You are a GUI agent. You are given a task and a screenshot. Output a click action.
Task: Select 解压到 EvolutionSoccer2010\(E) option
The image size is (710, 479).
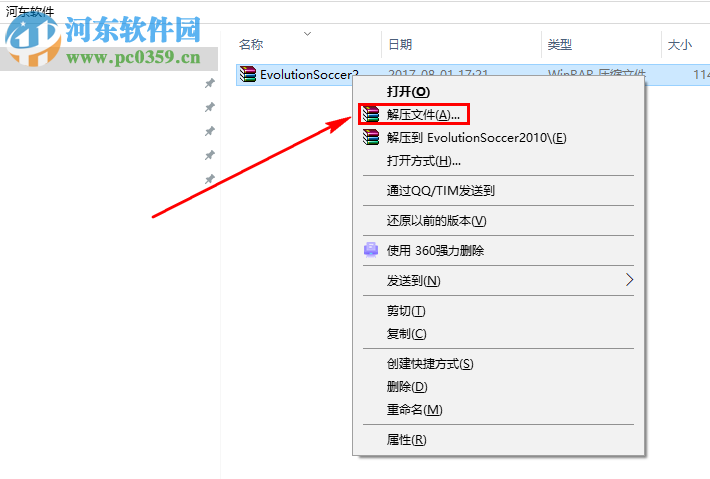click(498, 138)
